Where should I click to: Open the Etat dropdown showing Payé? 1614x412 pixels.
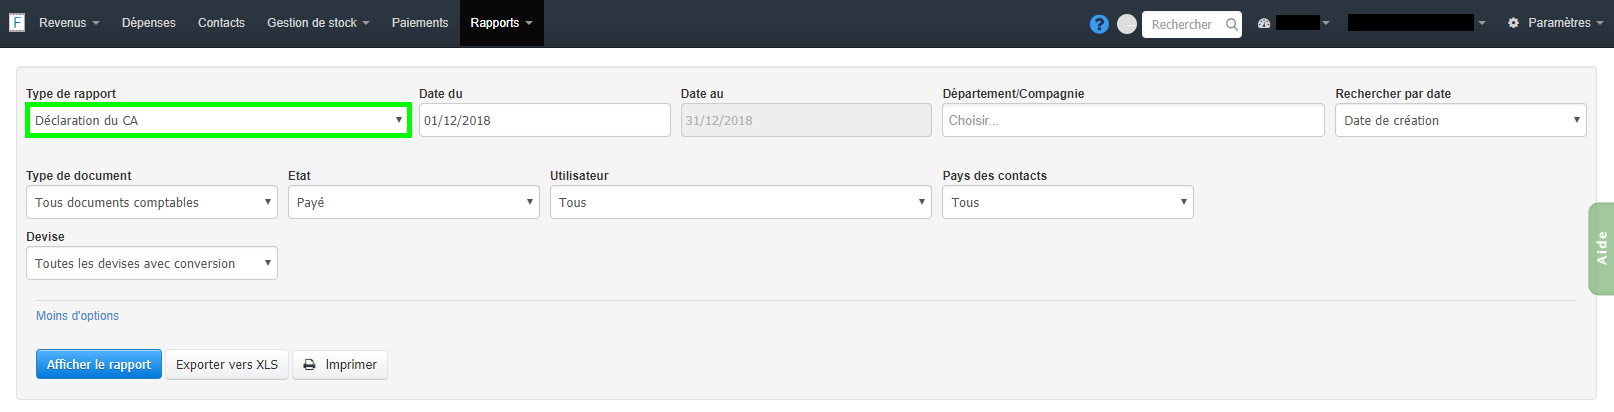[413, 203]
